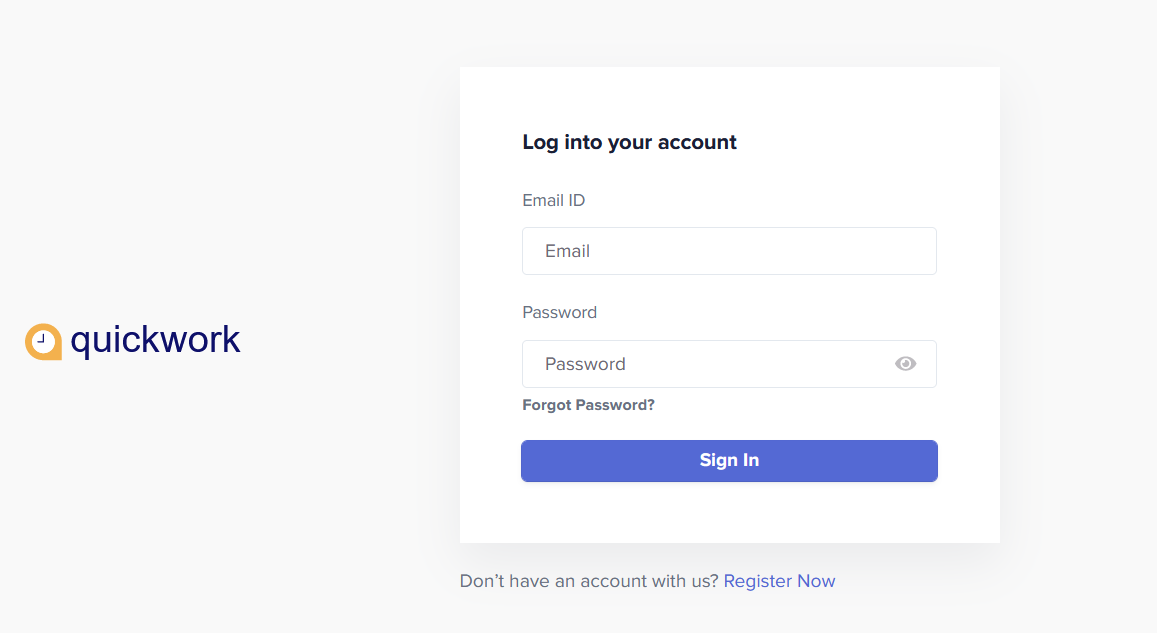
Task: Click the "Log into your account" heading
Action: pyautogui.click(x=629, y=142)
